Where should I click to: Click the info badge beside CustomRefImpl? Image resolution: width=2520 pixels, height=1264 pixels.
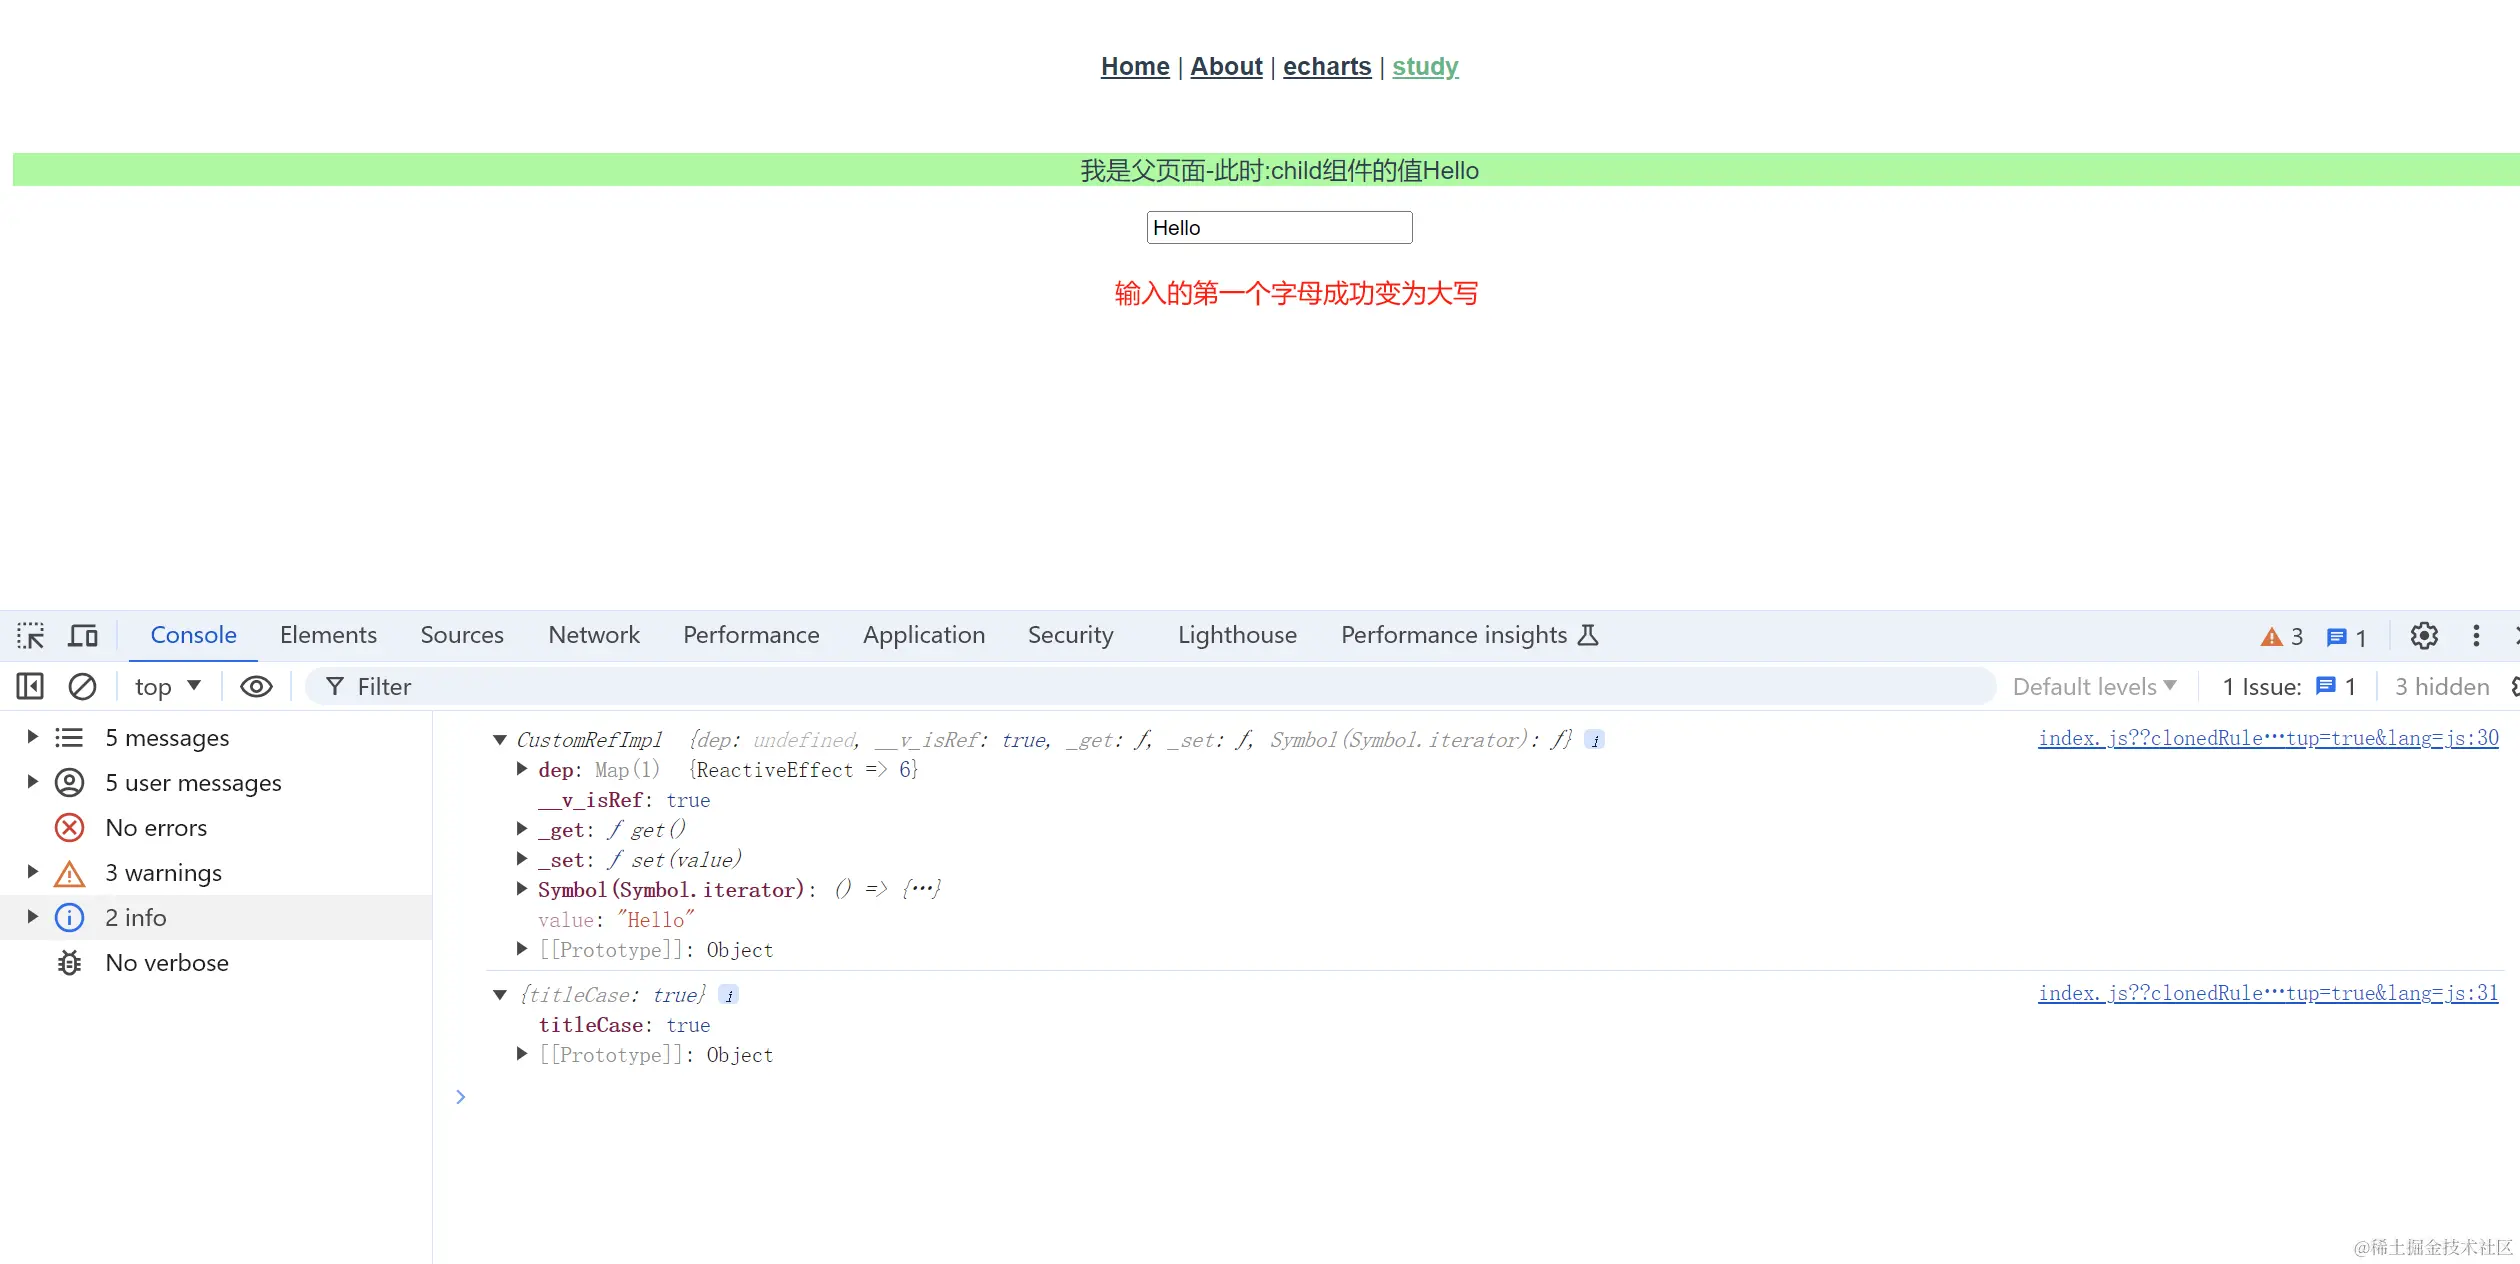(1595, 741)
